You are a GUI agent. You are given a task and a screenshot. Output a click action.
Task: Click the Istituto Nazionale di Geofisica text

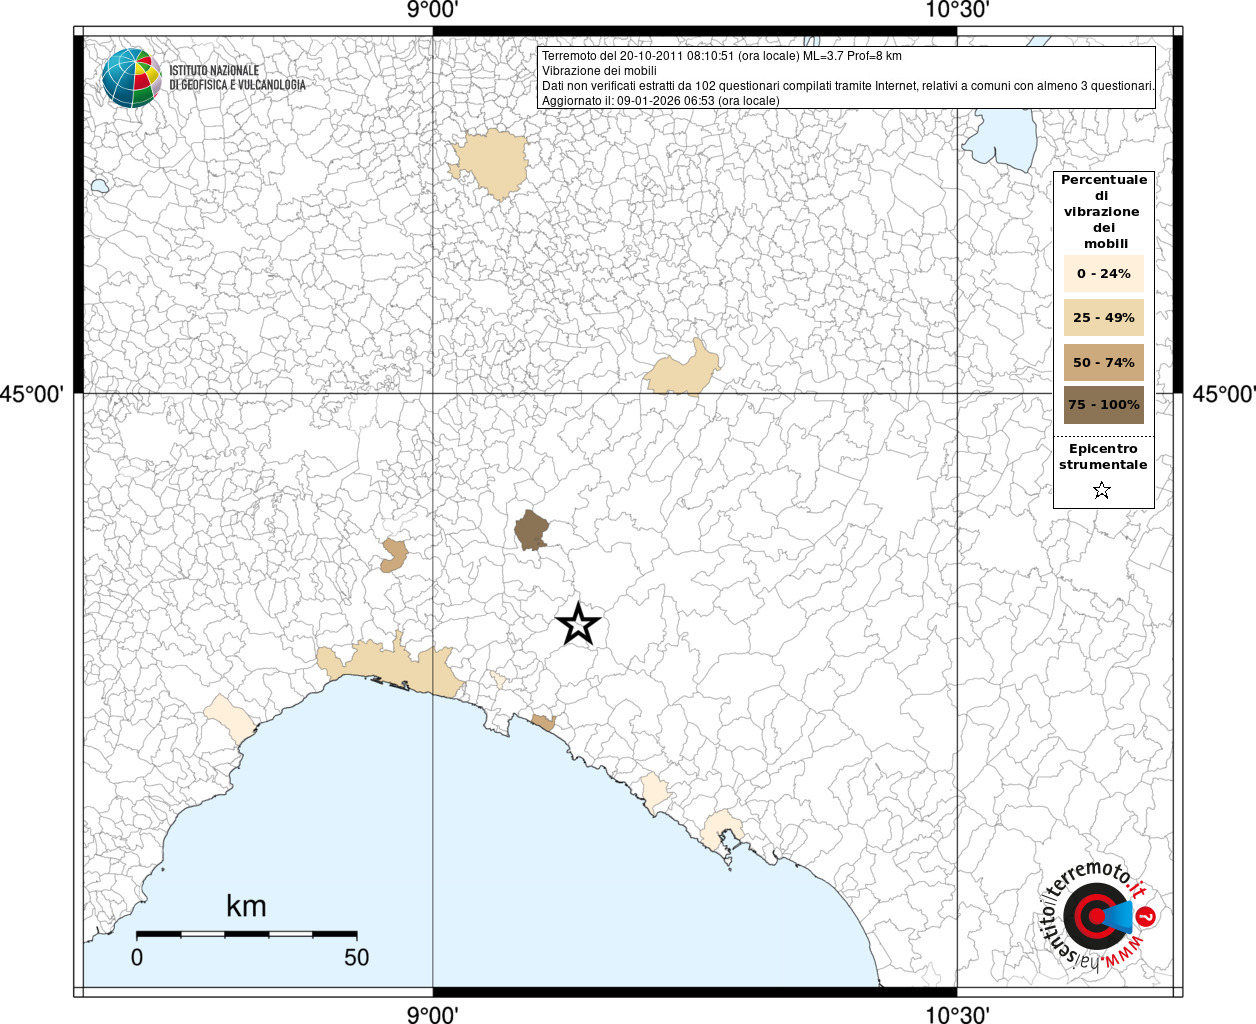(237, 78)
